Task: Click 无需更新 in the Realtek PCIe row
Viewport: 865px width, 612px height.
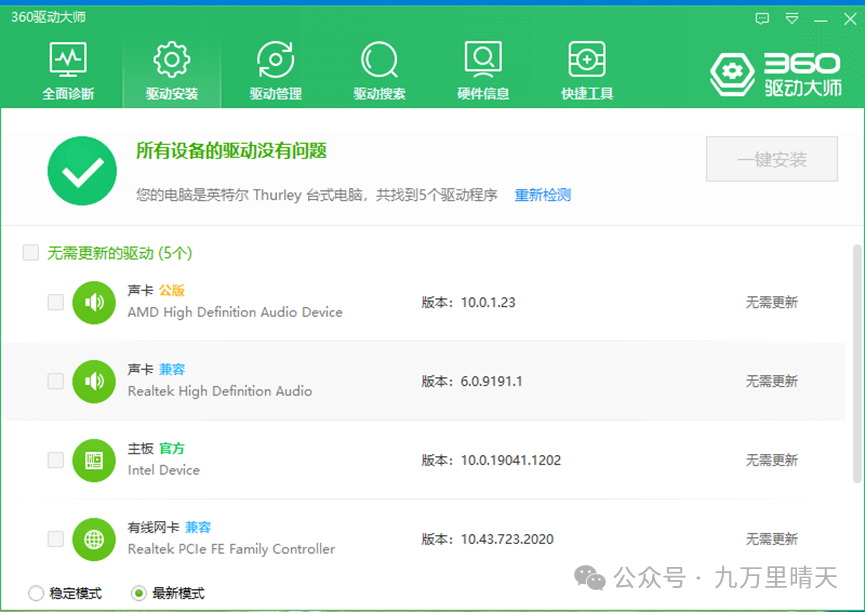Action: [x=772, y=539]
